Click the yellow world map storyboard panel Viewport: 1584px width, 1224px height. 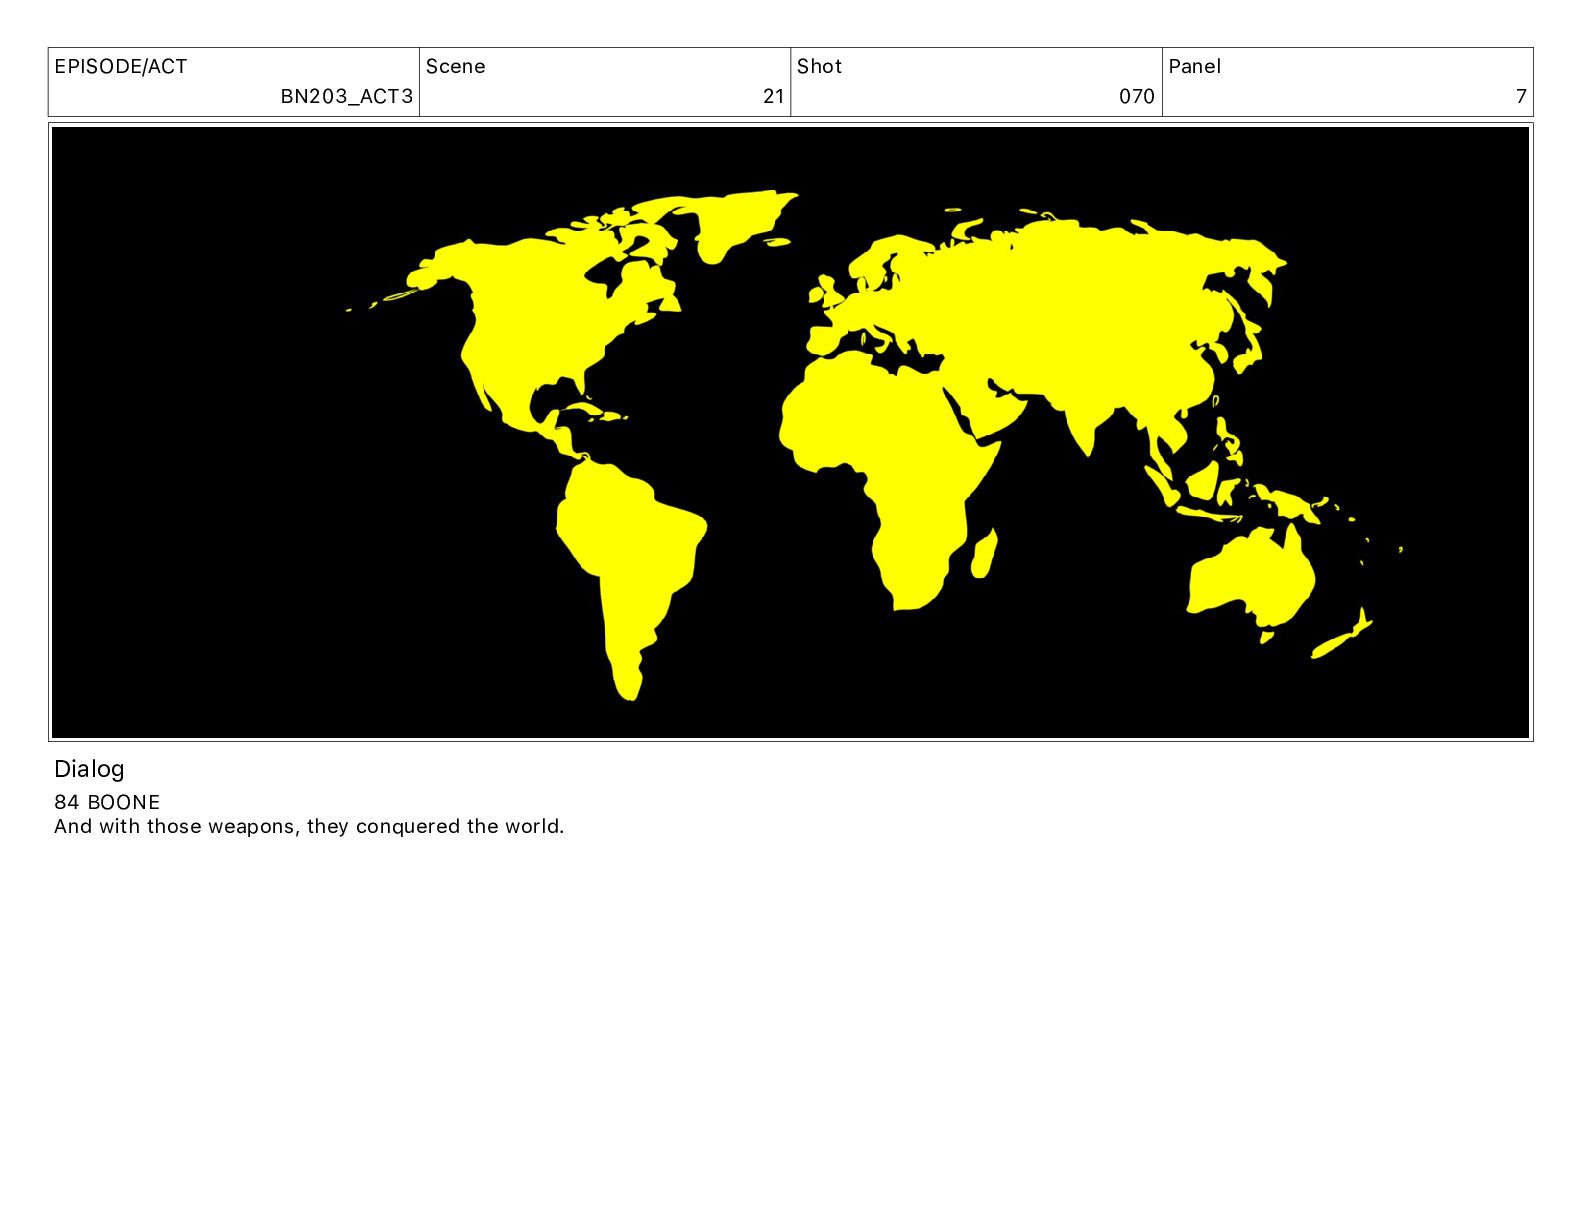tap(790, 432)
